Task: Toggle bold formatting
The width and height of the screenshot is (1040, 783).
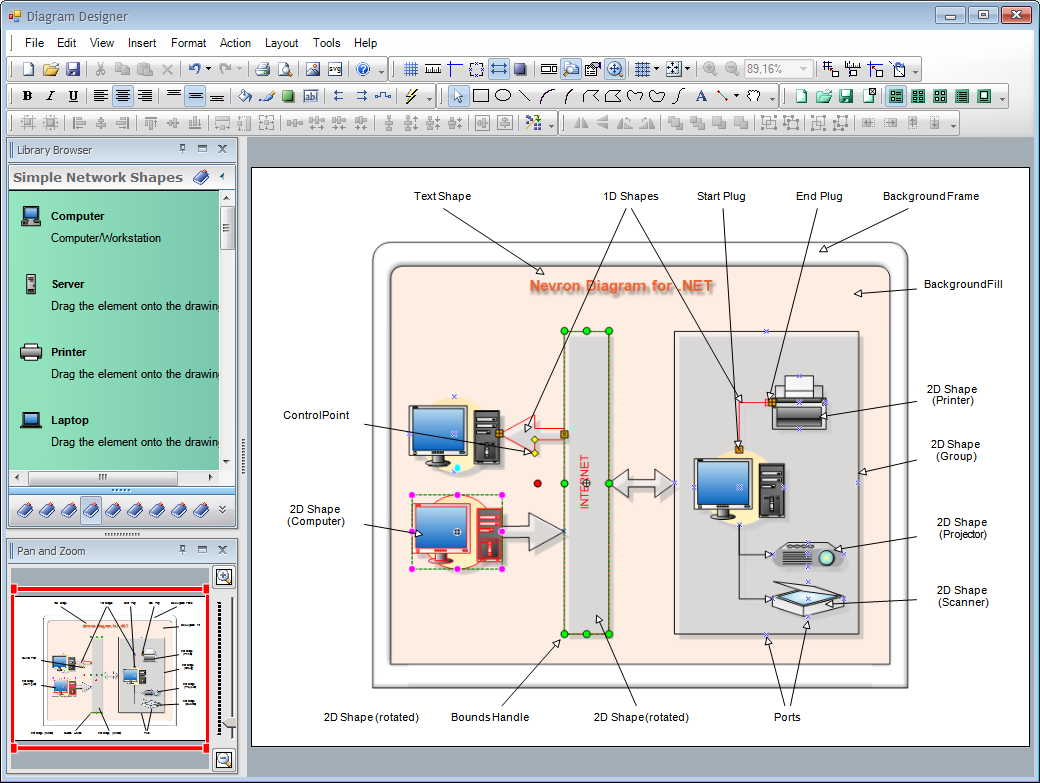Action: [27, 96]
